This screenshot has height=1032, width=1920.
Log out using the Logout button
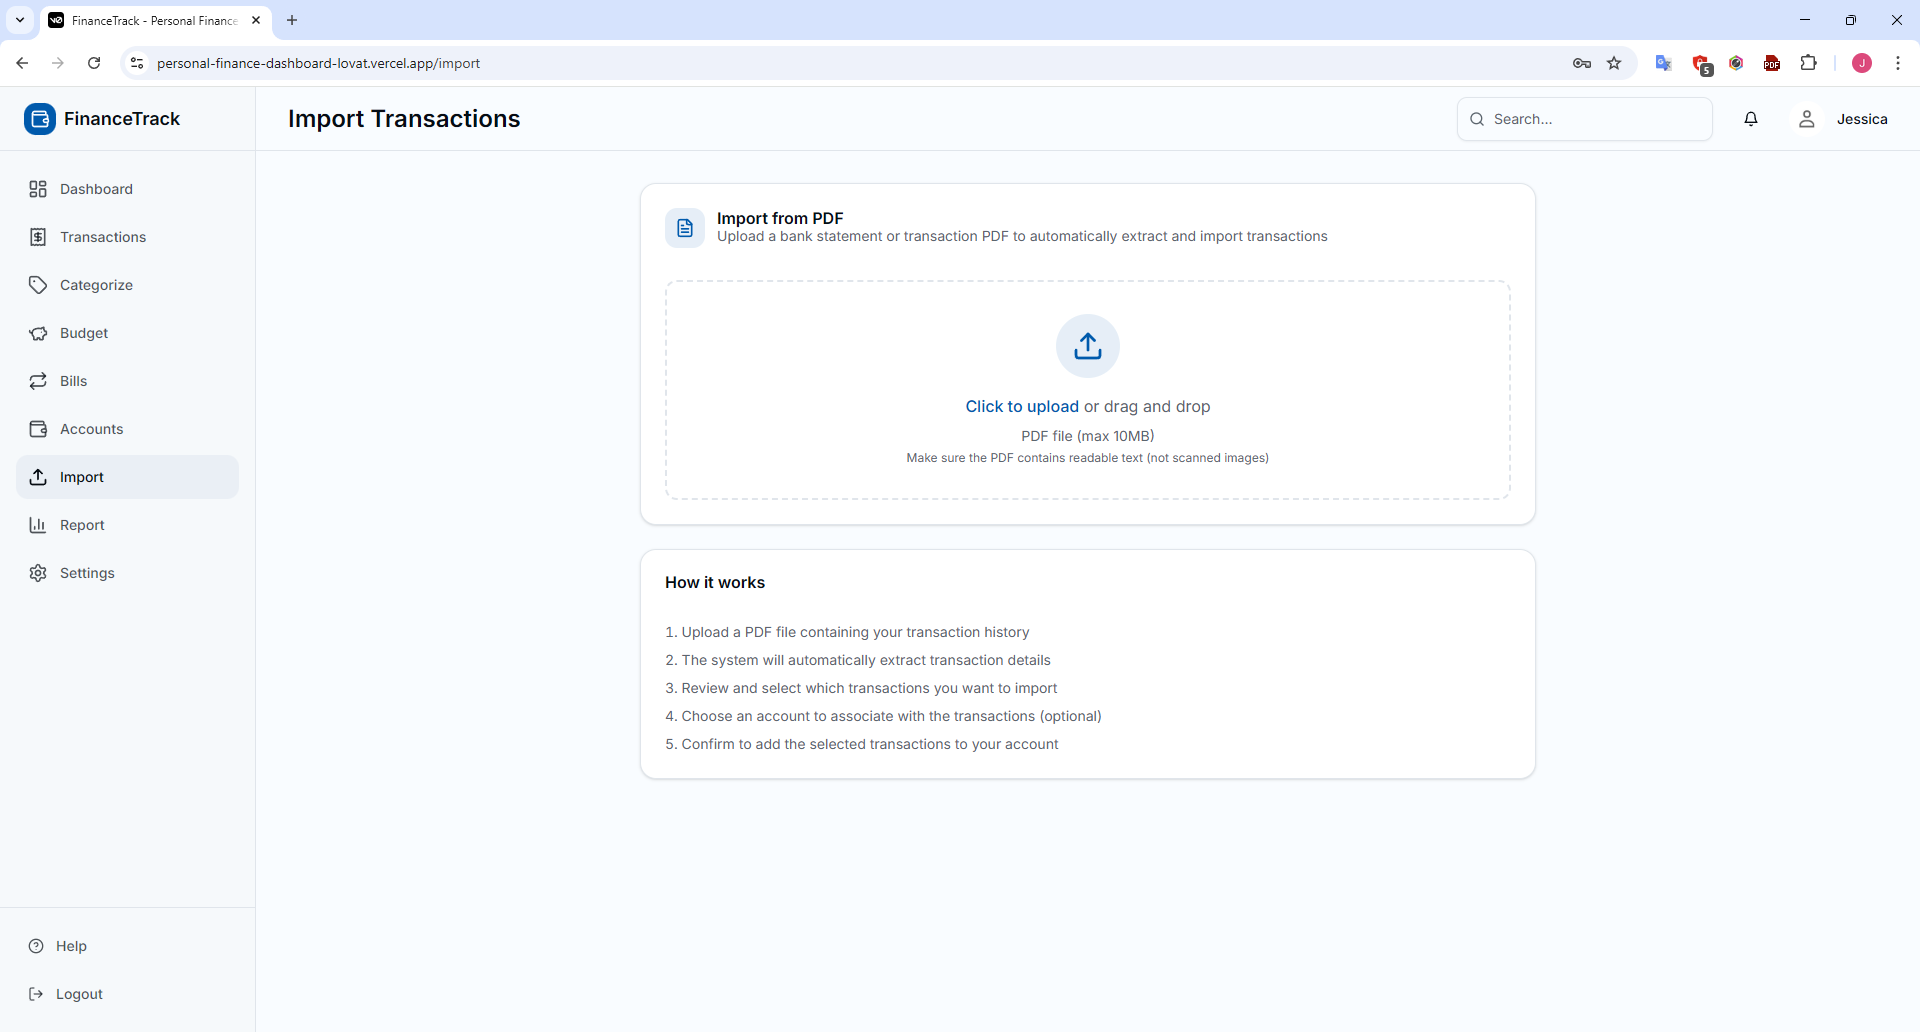[79, 994]
